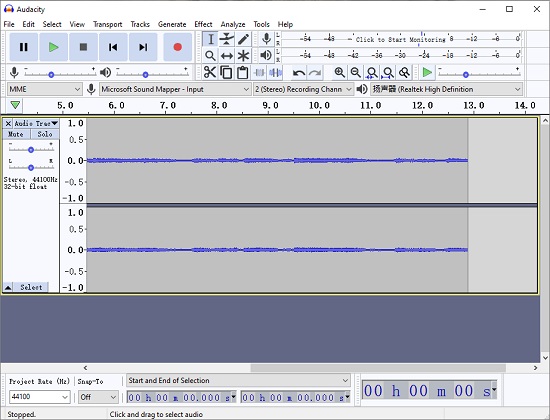Click the Play-at-Speed slider handle
The image size is (550, 420).
466,75
